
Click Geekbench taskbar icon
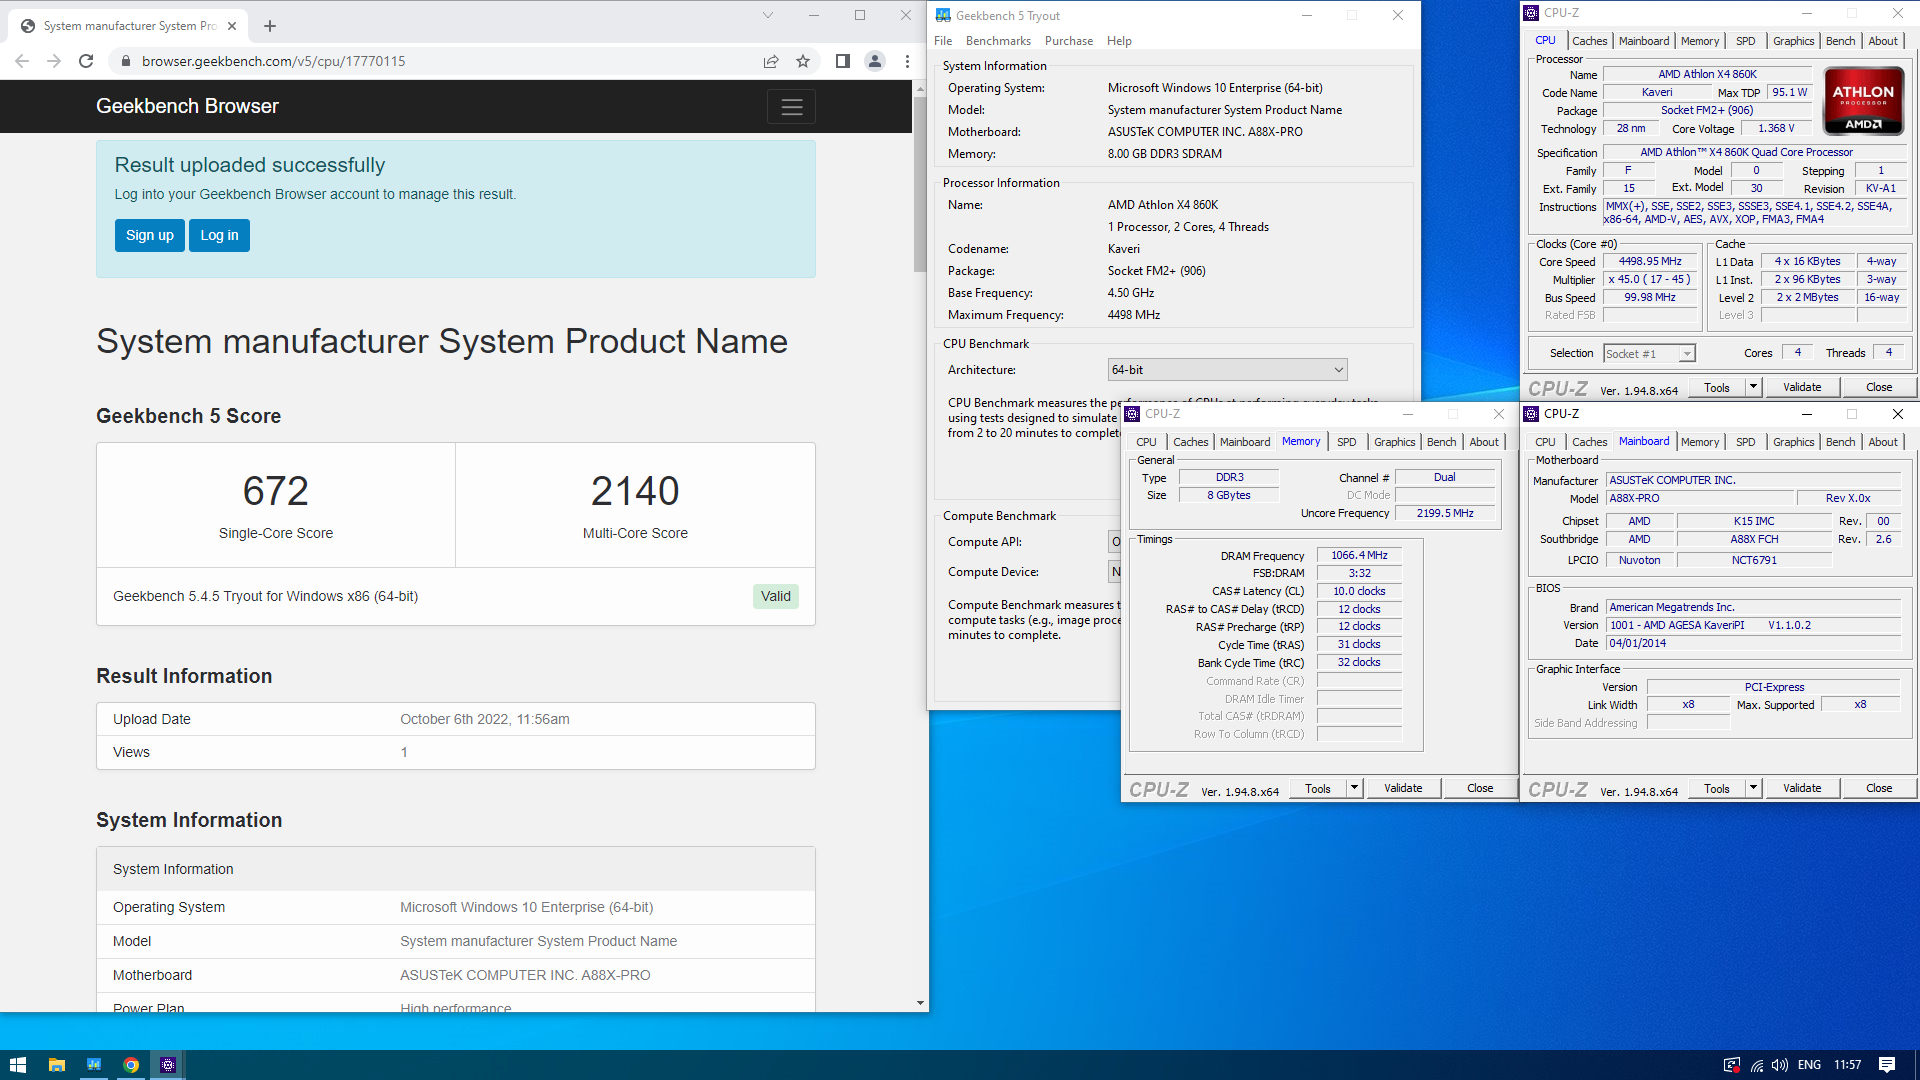pyautogui.click(x=94, y=1065)
